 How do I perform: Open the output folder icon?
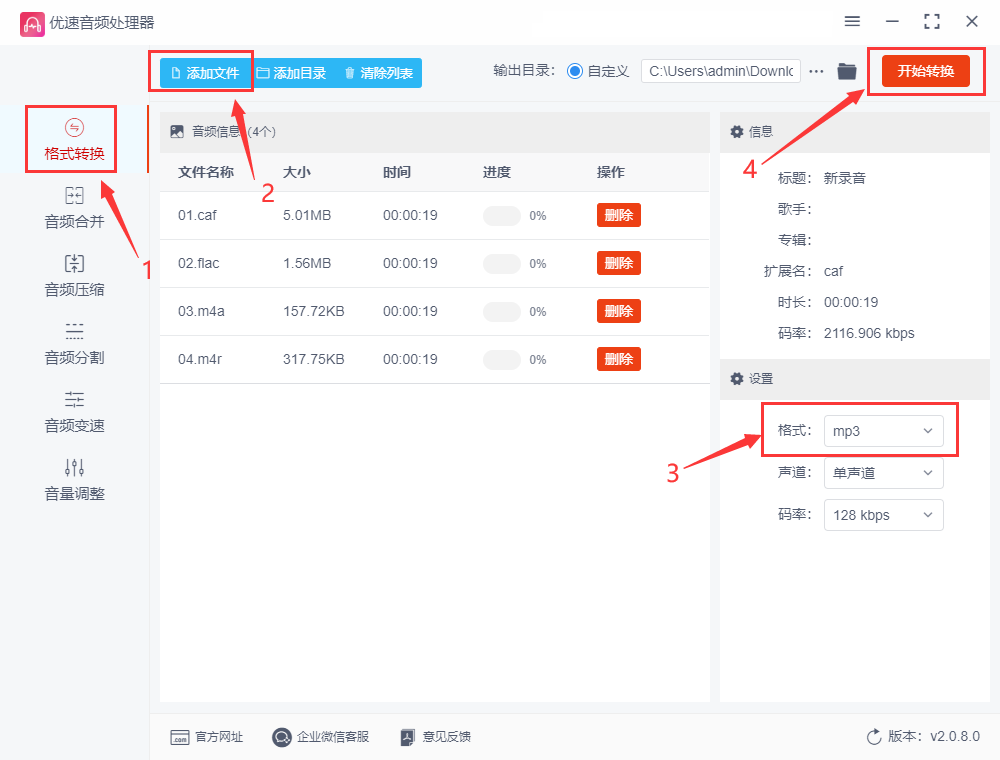847,71
